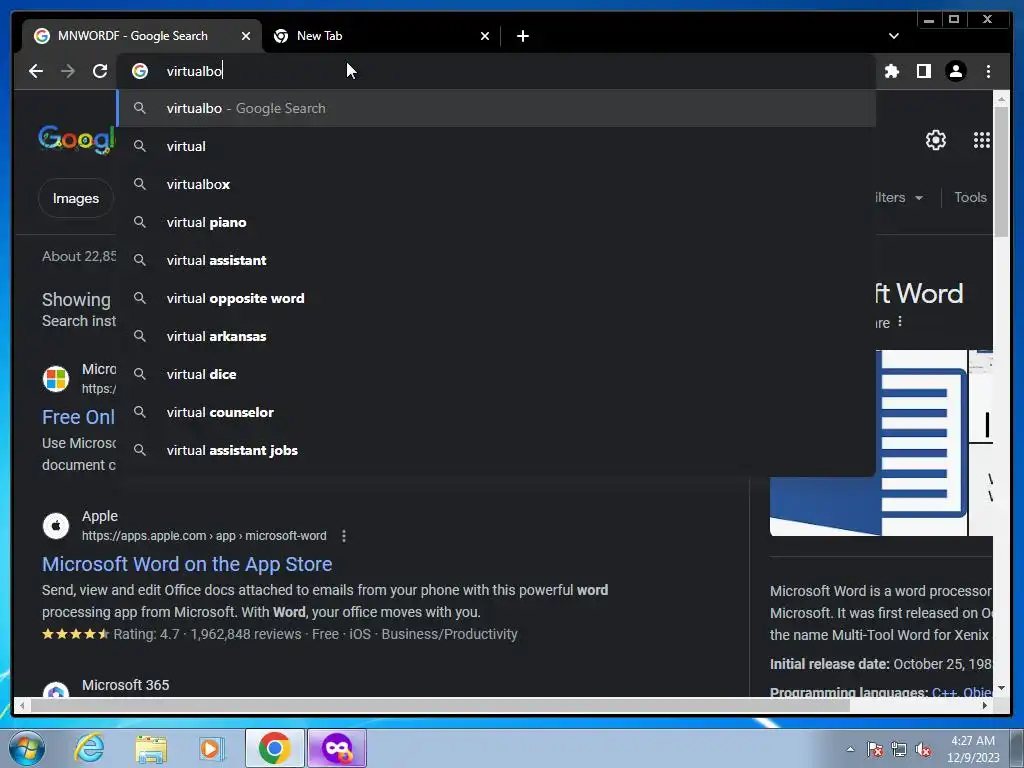Viewport: 1024px width, 768px height.
Task: Choose the 'virtualbox' suggestion
Action: (x=496, y=184)
